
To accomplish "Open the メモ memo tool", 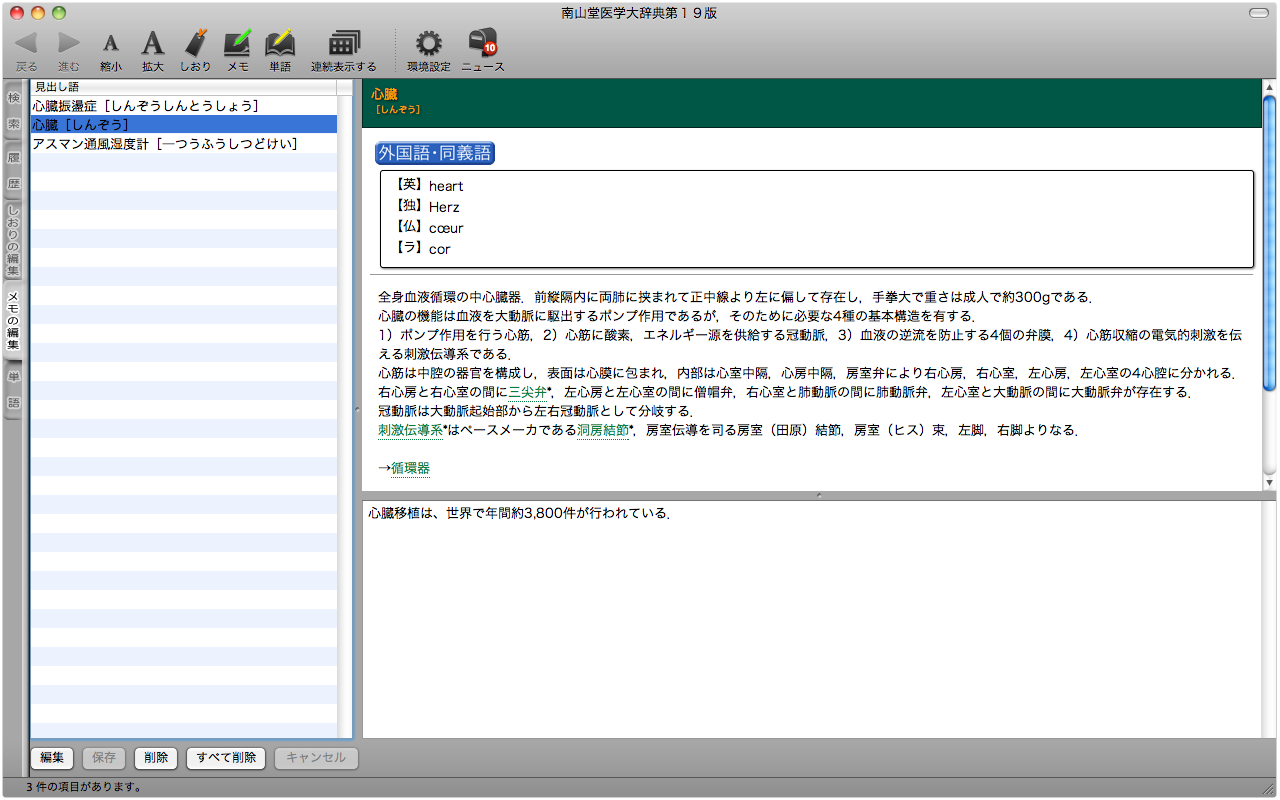I will [x=238, y=43].
